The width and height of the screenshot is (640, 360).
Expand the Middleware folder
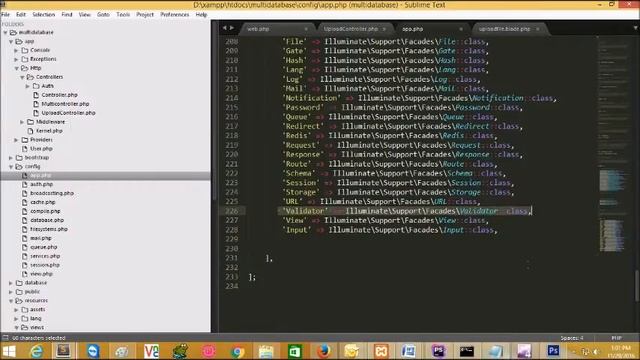pos(22,122)
